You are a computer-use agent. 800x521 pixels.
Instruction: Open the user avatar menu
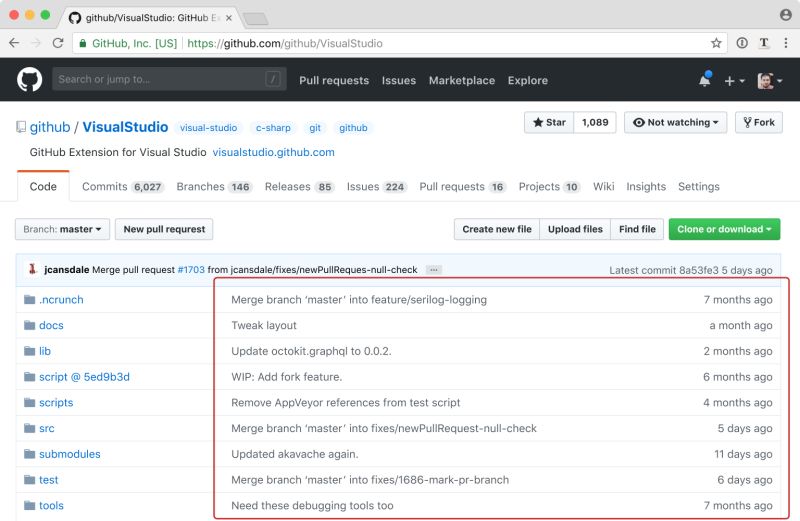(x=769, y=80)
